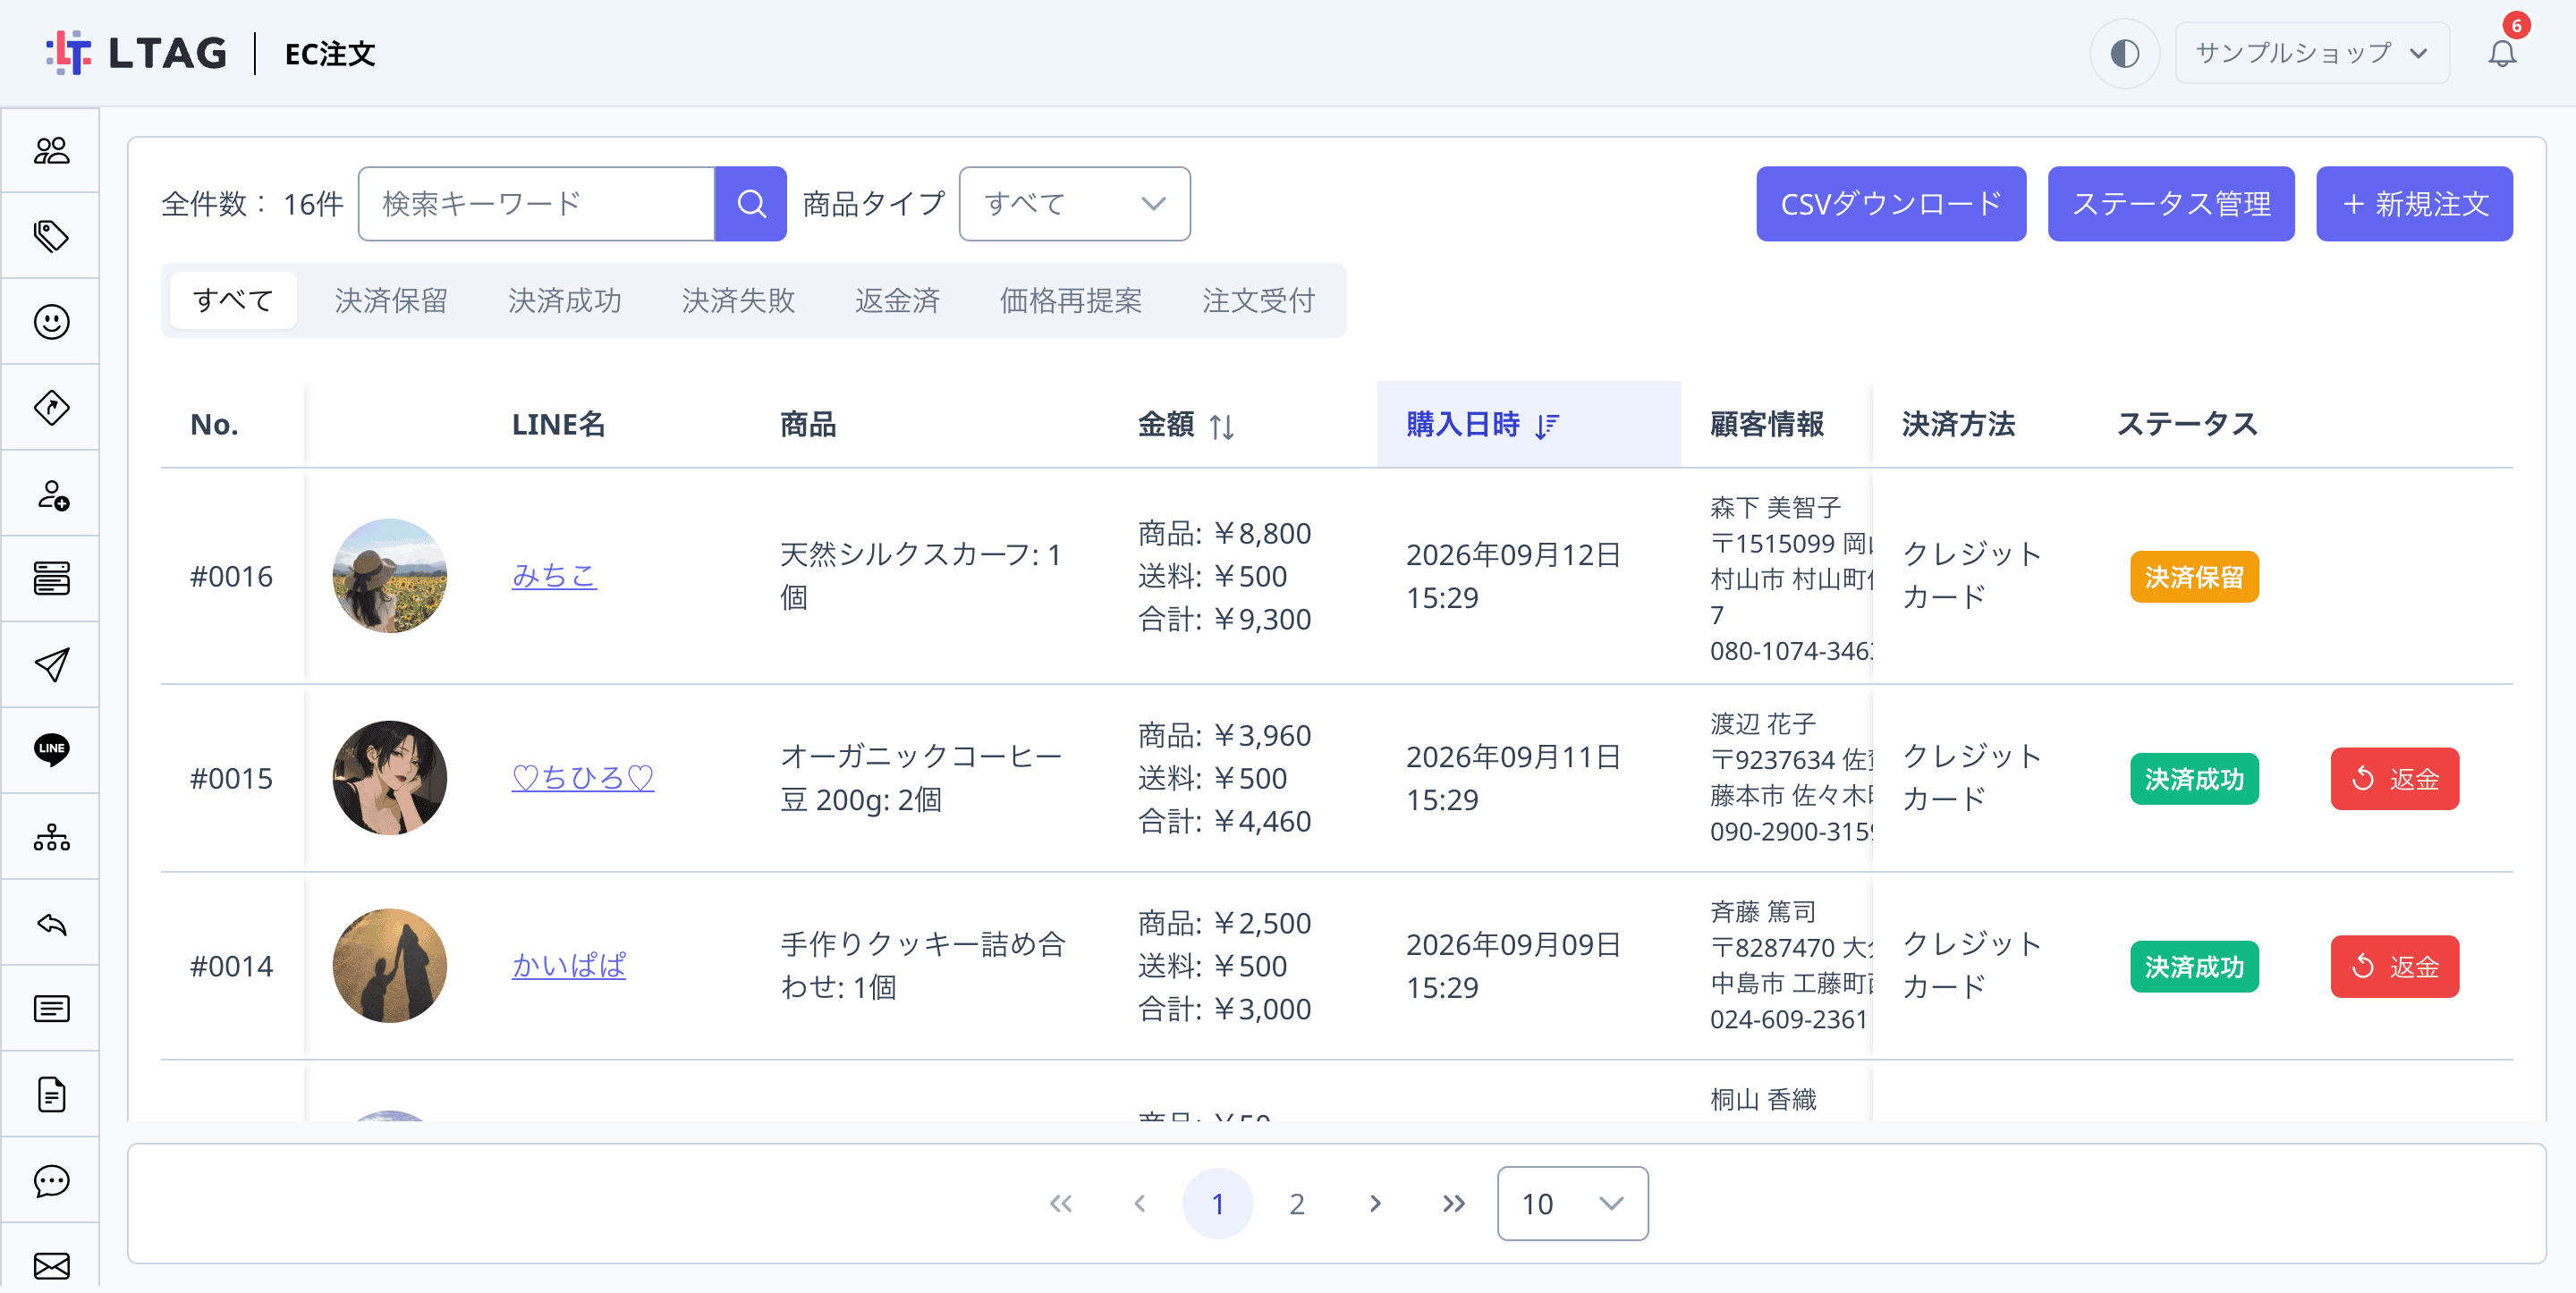
Task: Switch to the 返金済 tab
Action: 897,300
